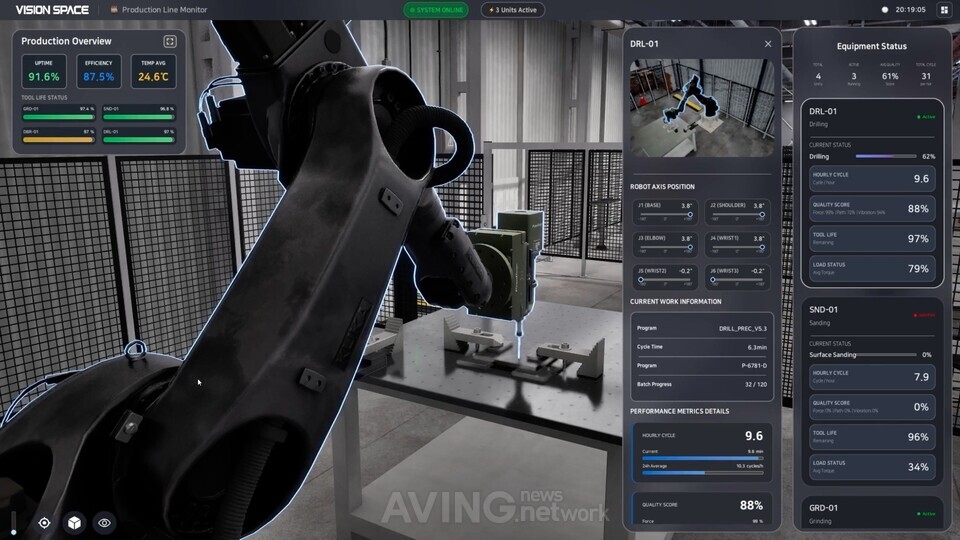Click the System Online status badge
This screenshot has height=540, width=960.
[x=436, y=10]
